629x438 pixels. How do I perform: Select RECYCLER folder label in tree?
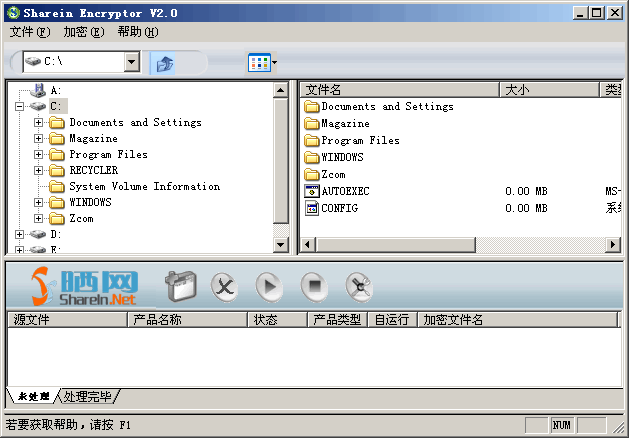pyautogui.click(x=94, y=170)
